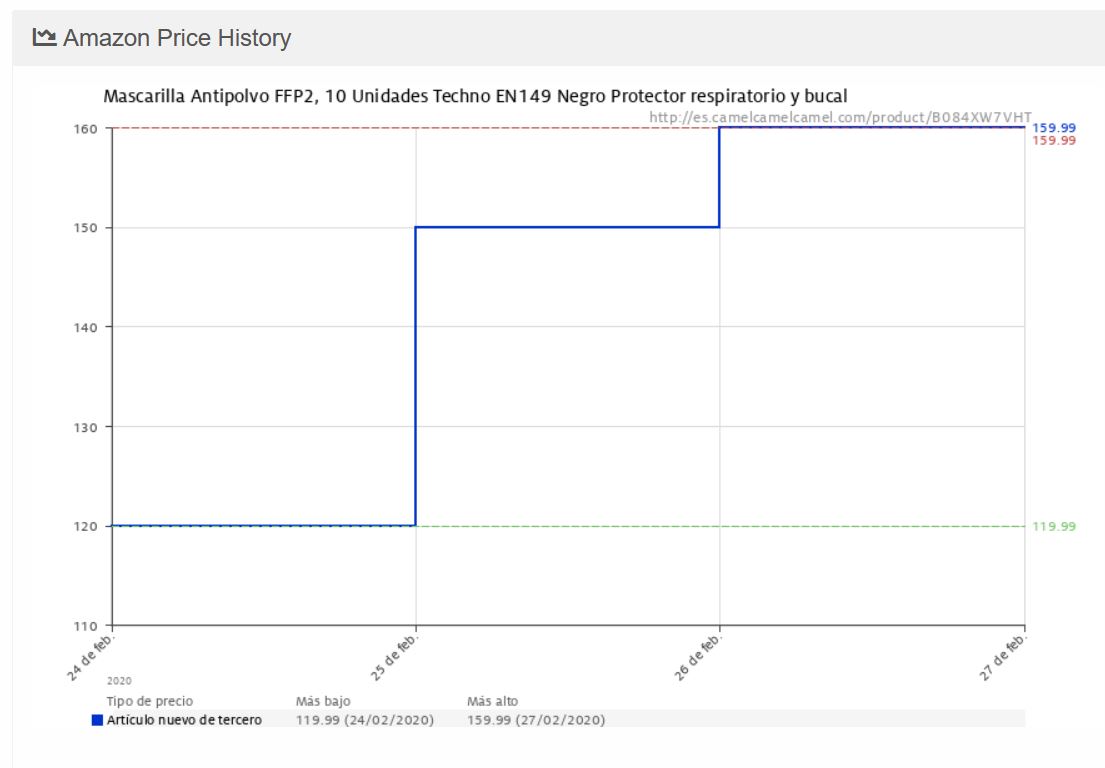Click the Amazon Price History heading

(177, 38)
